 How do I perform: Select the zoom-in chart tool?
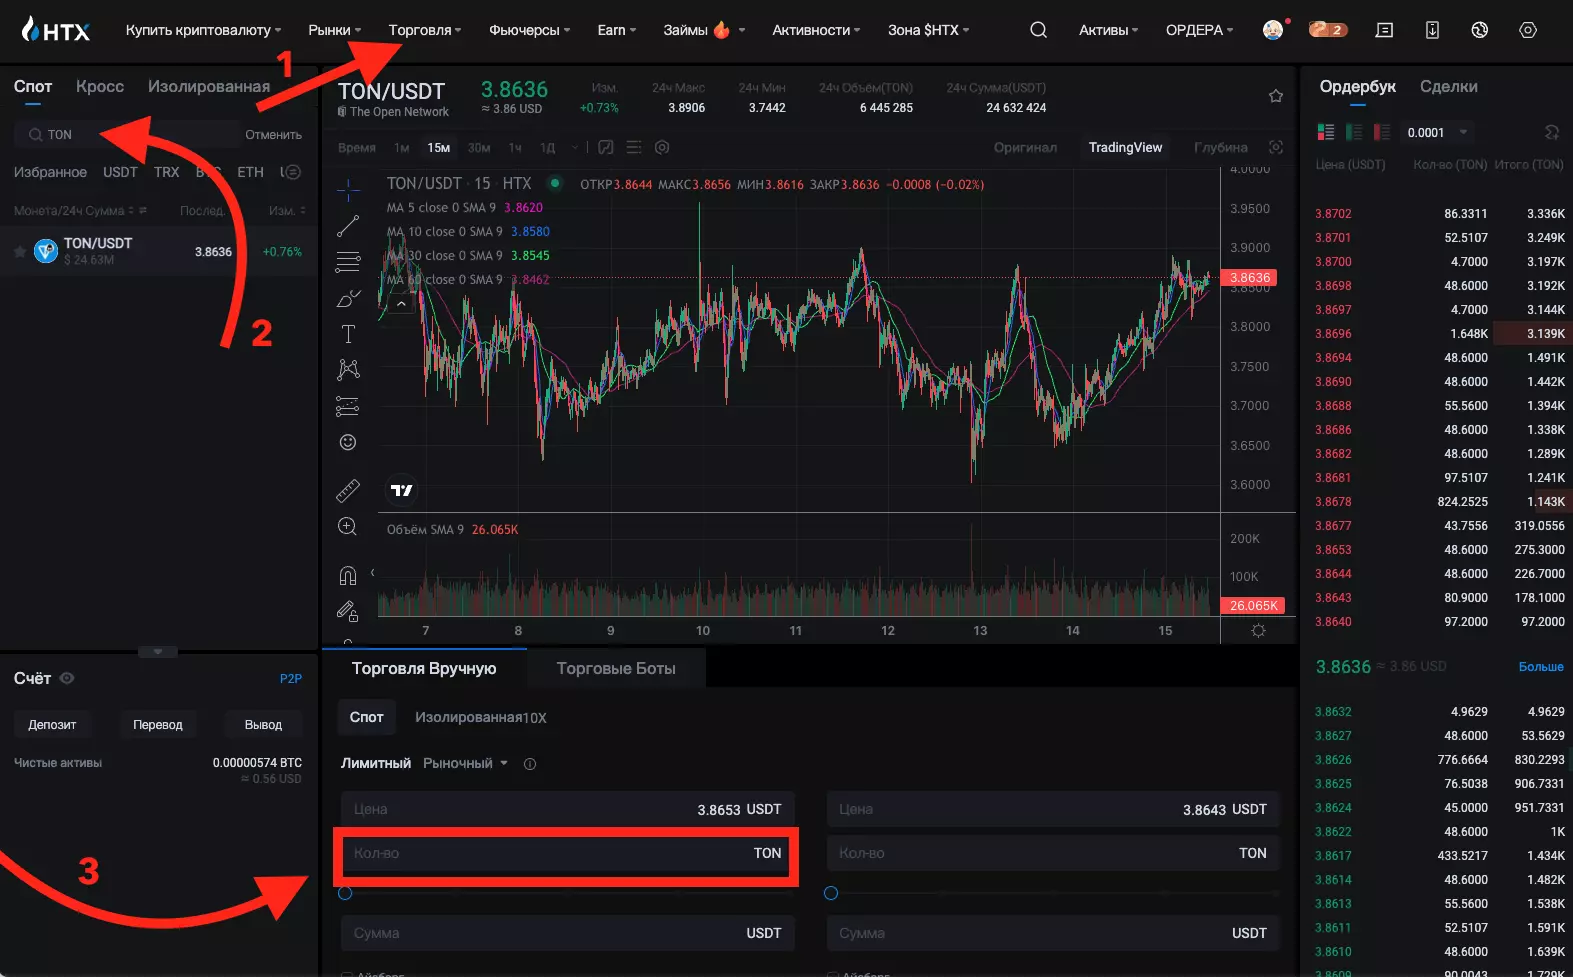(348, 527)
